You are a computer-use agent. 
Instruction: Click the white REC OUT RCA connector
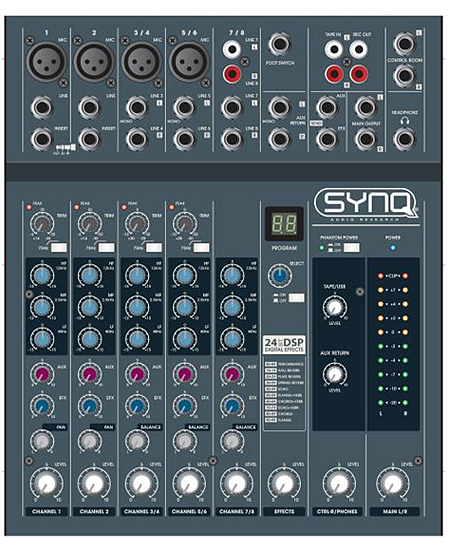(x=358, y=49)
